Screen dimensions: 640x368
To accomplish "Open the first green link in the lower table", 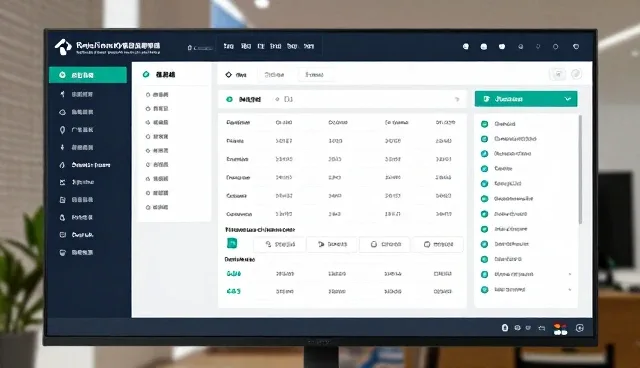I will (x=233, y=273).
